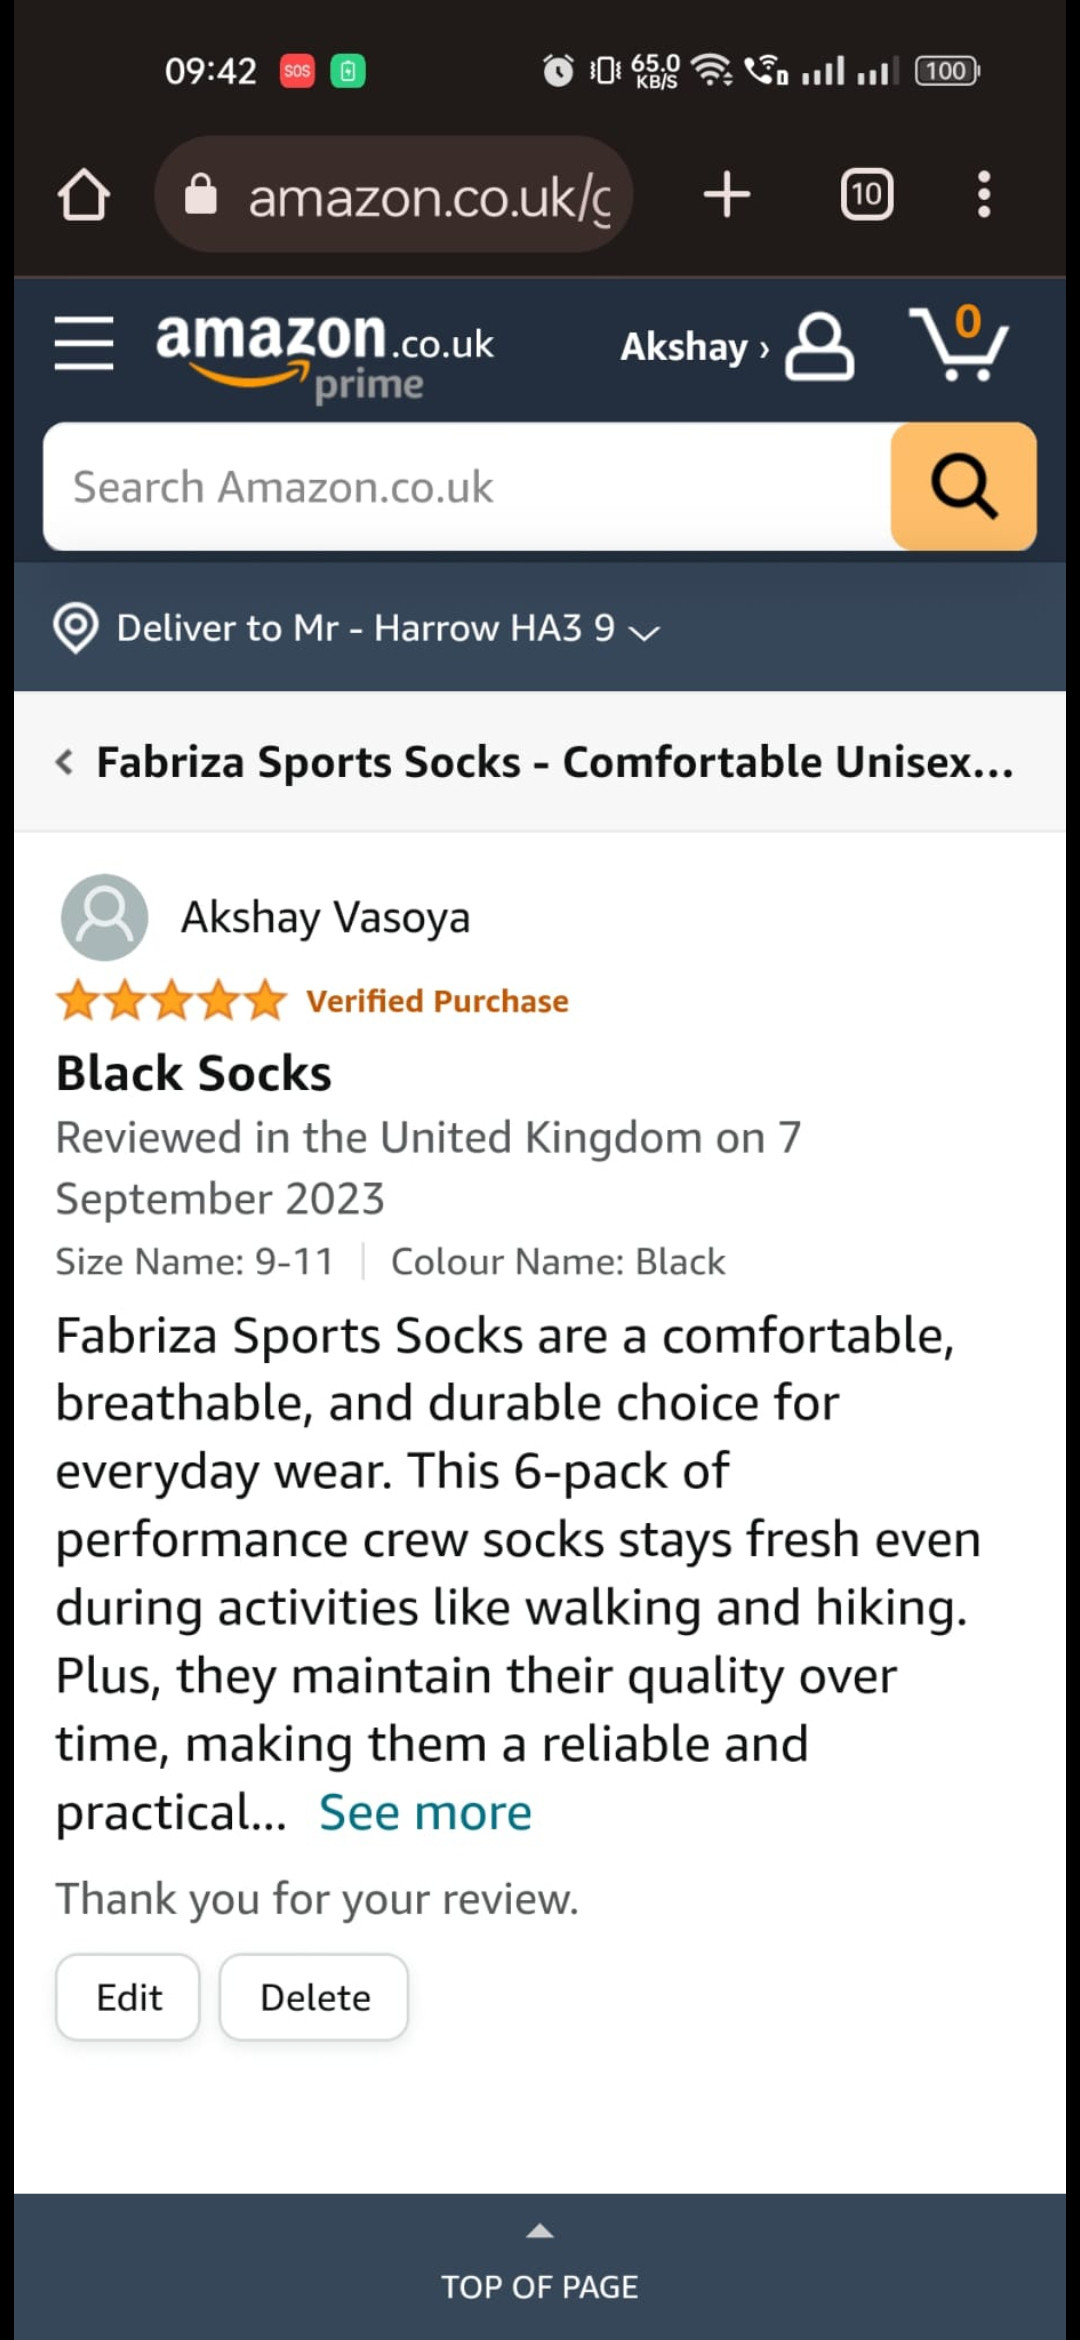Tap the delivery location pin icon
The image size is (1080, 2340).
coord(76,628)
